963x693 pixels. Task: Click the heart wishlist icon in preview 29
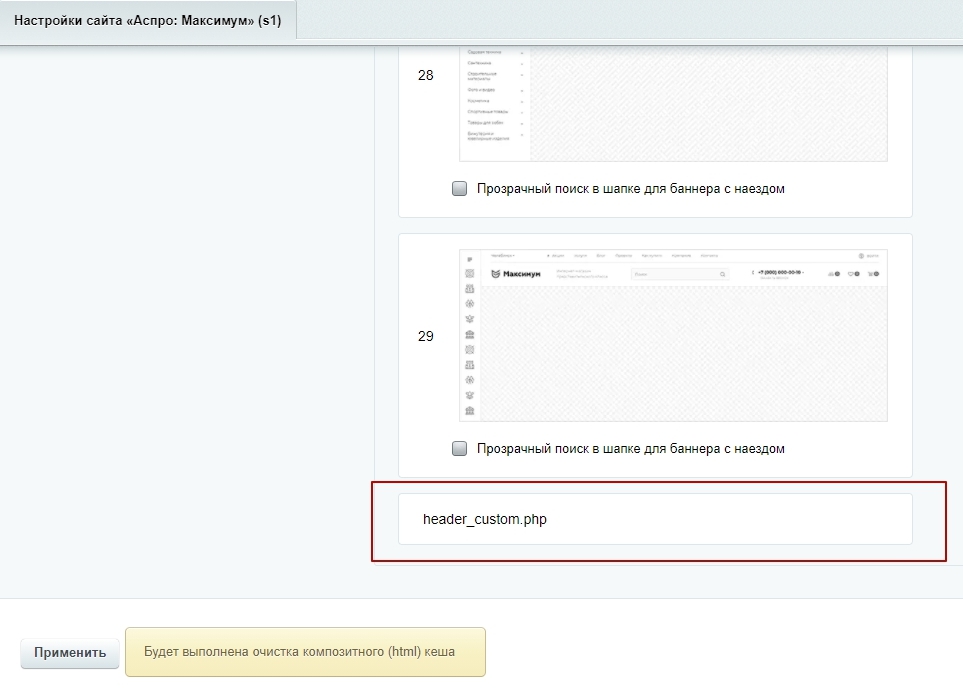[853, 274]
